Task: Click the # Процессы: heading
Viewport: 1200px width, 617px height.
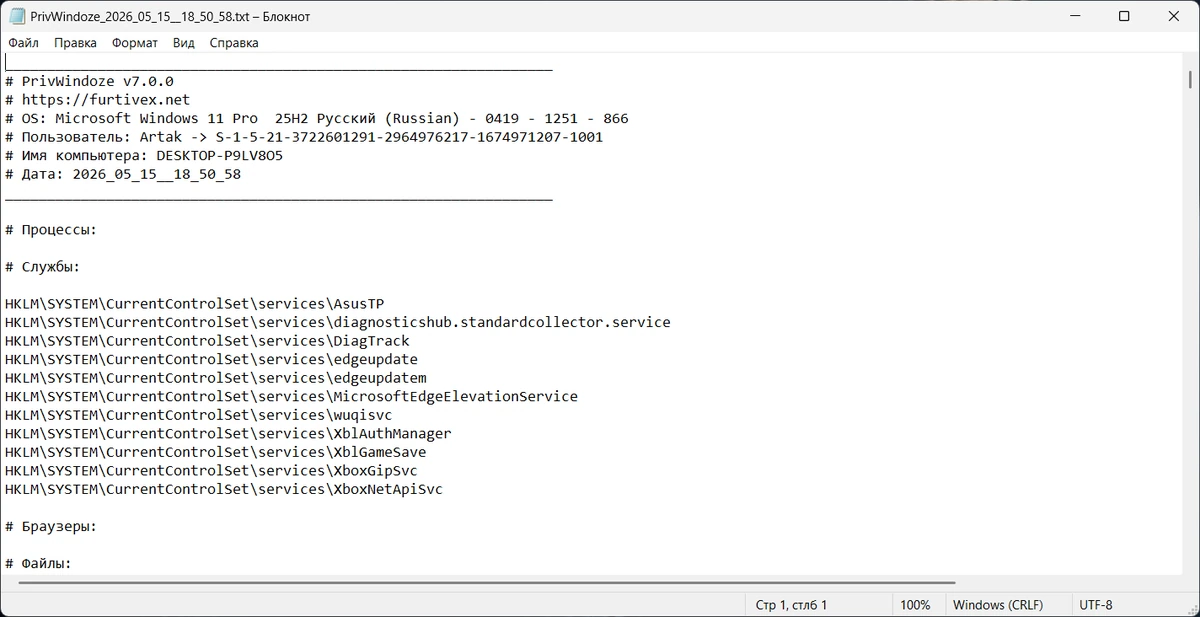Action: pyautogui.click(x=51, y=230)
